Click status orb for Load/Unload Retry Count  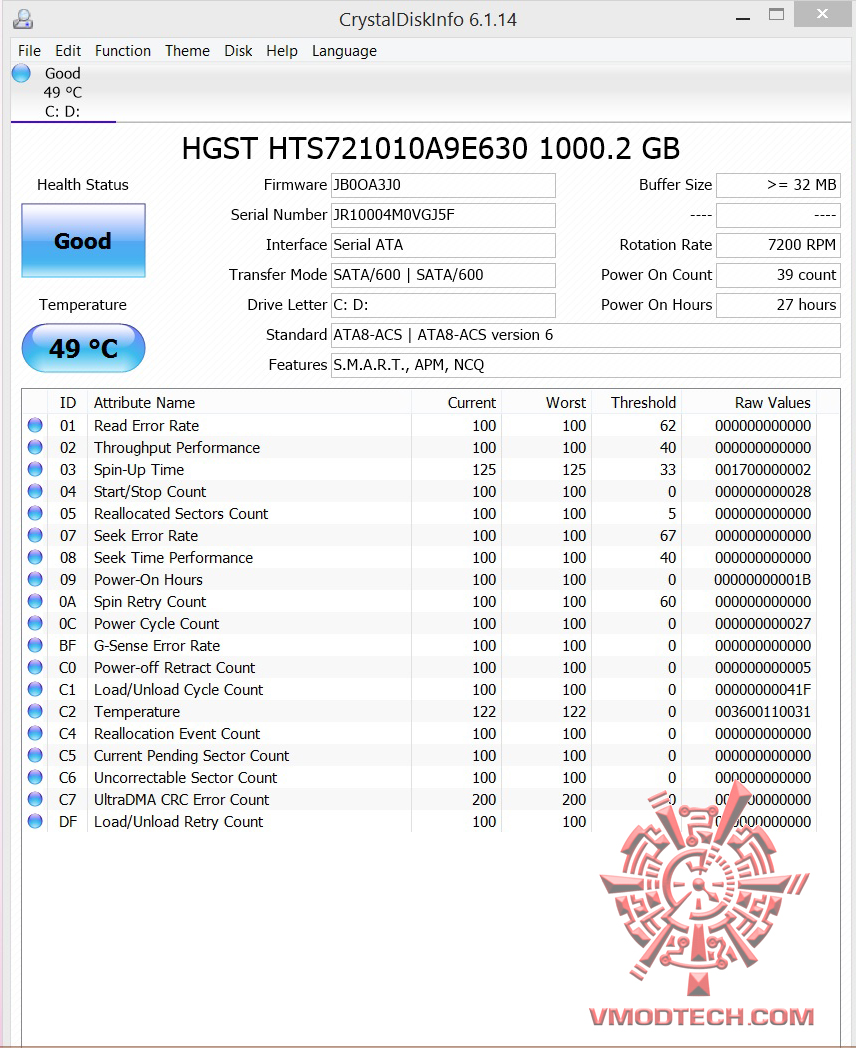35,821
